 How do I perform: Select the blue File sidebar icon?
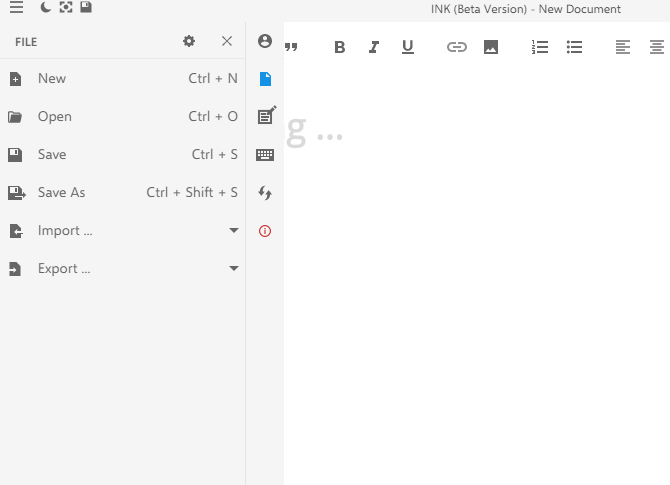point(265,79)
